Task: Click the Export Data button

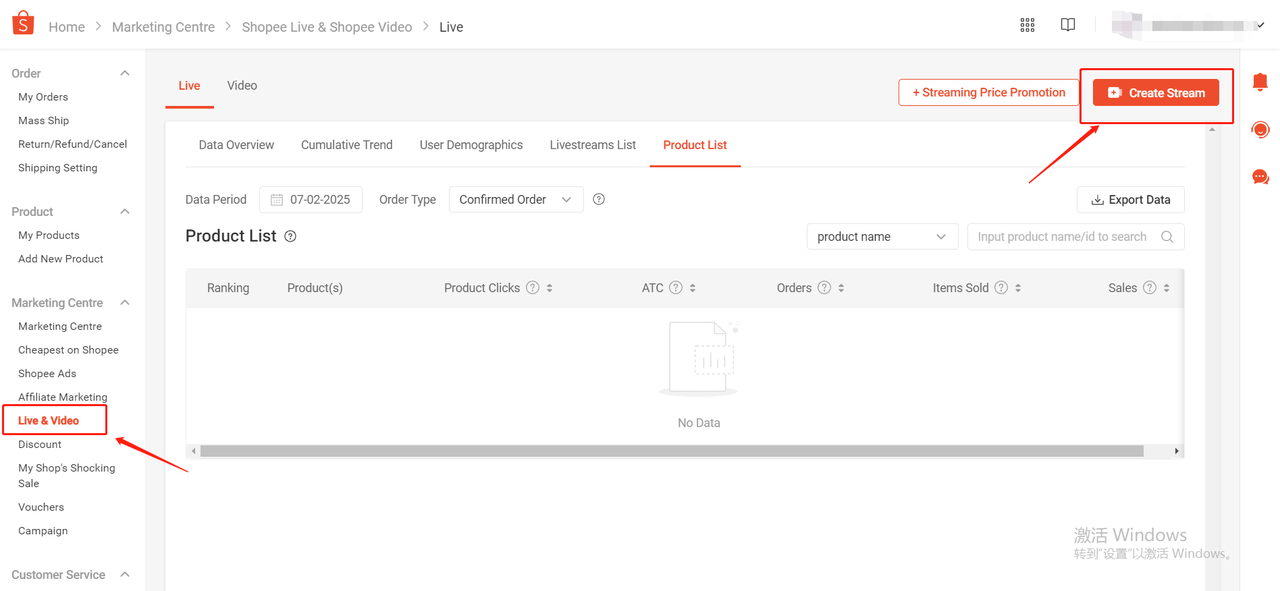Action: [x=1131, y=200]
